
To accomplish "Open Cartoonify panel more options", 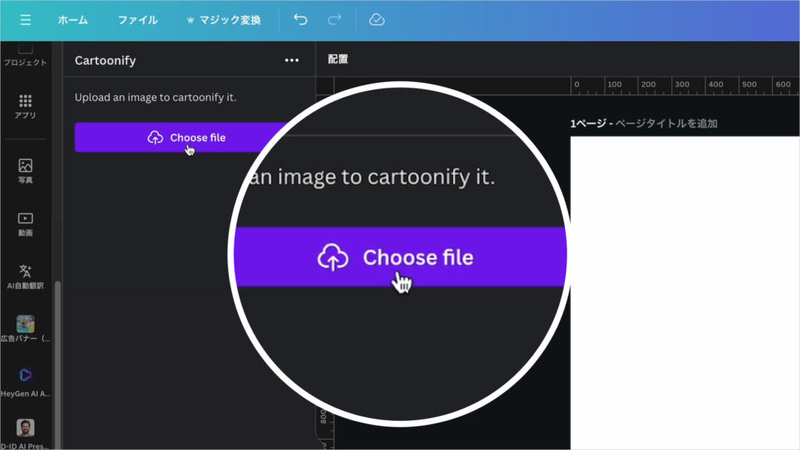I will pyautogui.click(x=292, y=60).
